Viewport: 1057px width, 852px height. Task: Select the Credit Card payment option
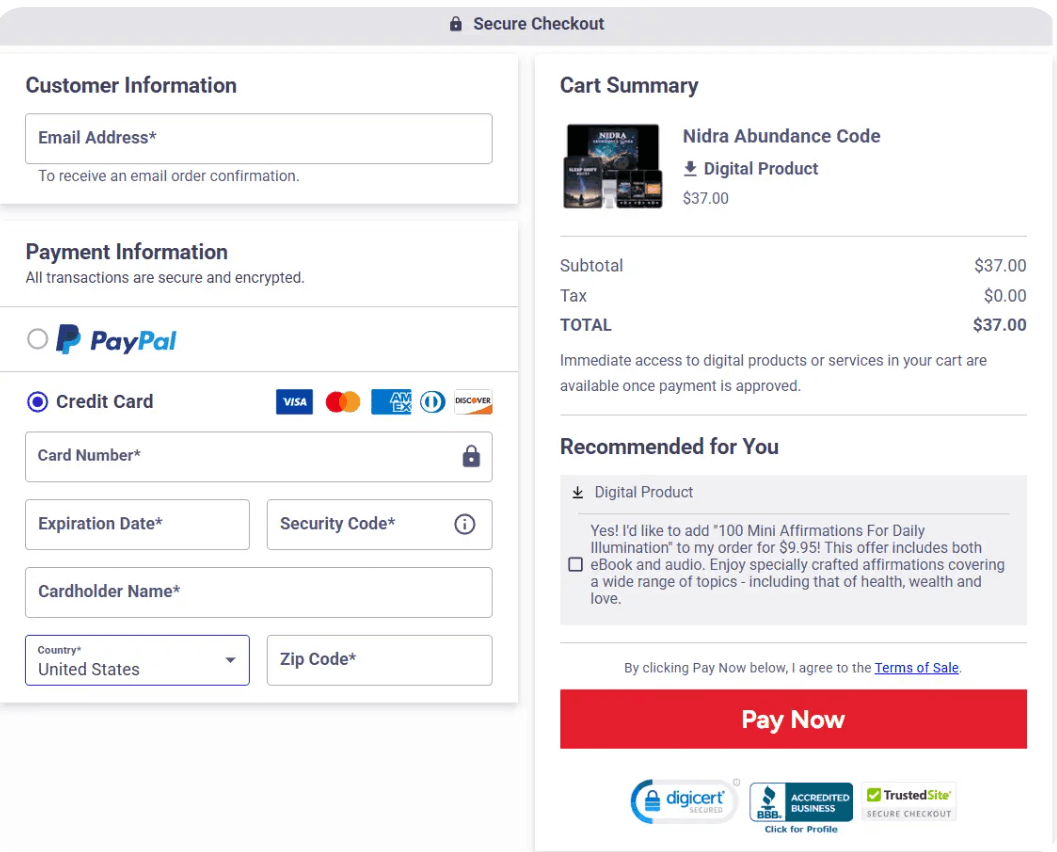pyautogui.click(x=37, y=401)
